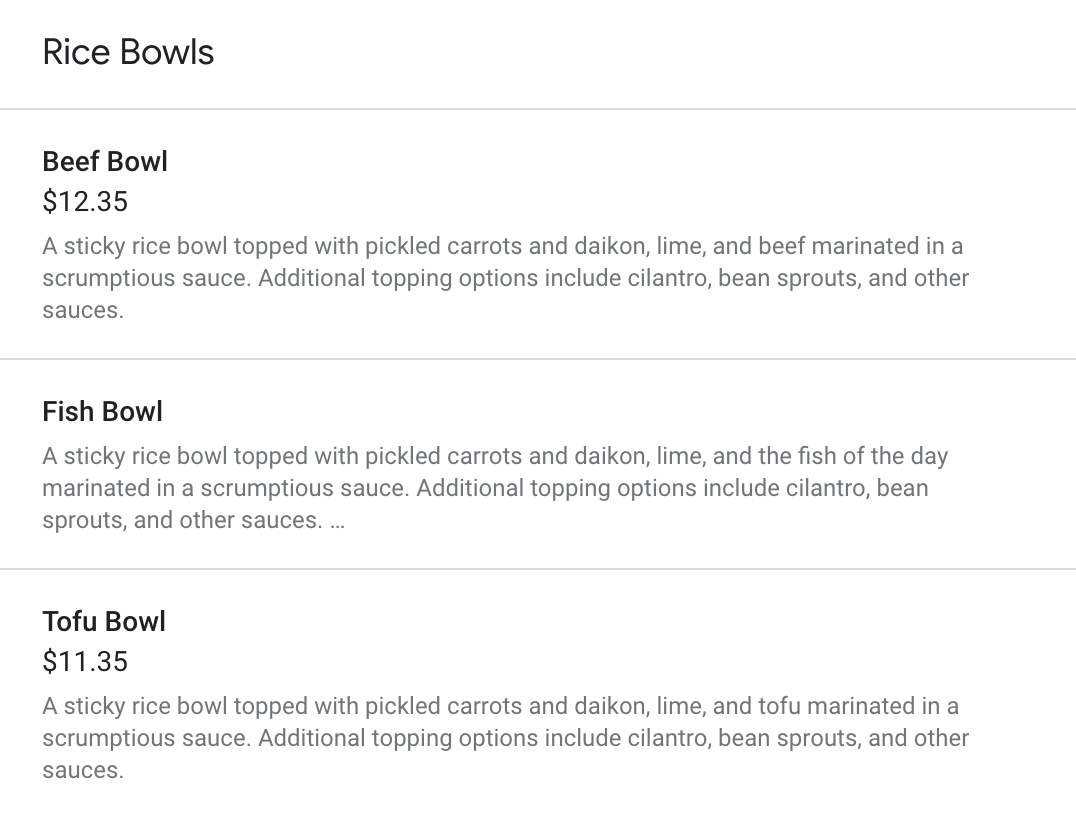This screenshot has height=816, width=1076.
Task: Click "sprouts, and other sauces." under Fish Bowl
Action: click(x=182, y=520)
